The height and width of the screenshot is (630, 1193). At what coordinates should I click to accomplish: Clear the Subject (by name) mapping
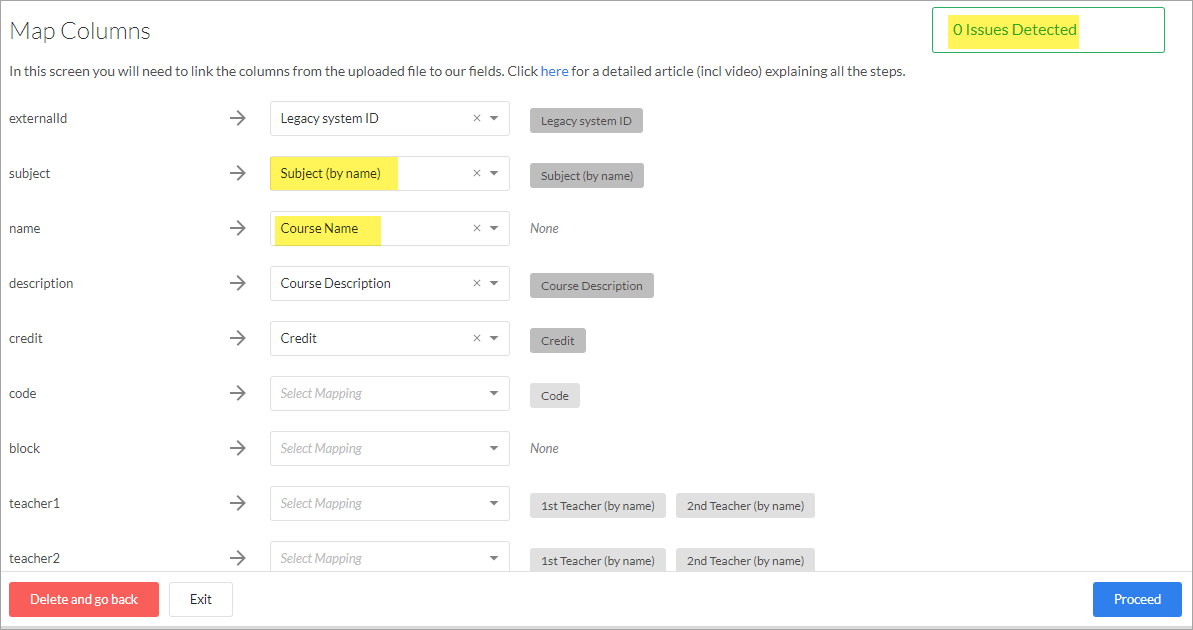tap(477, 173)
